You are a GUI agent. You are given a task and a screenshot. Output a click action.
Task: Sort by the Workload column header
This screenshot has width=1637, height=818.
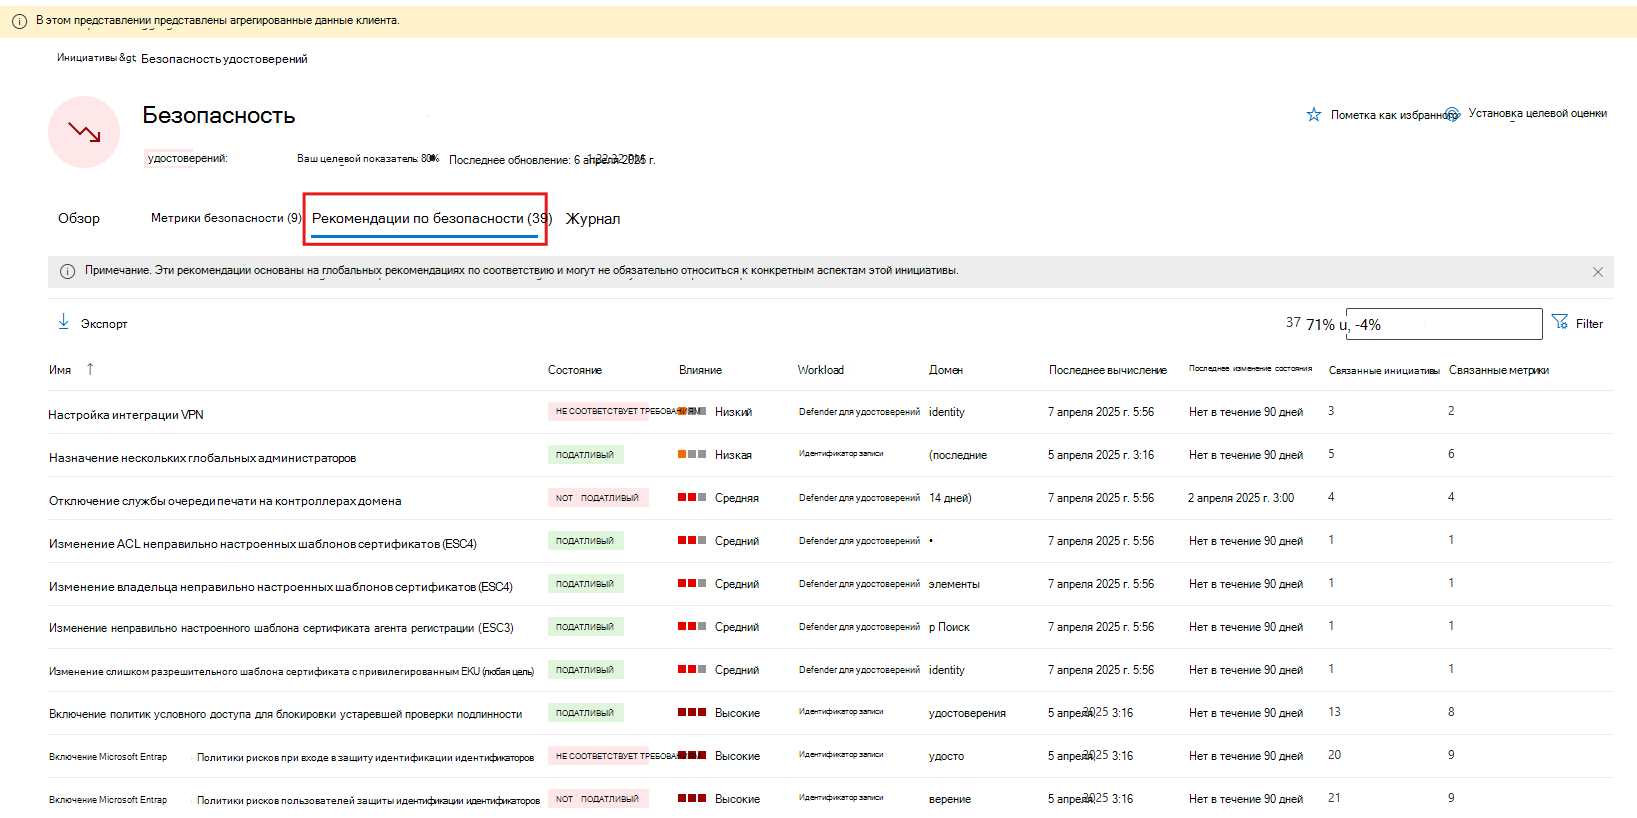[821, 370]
